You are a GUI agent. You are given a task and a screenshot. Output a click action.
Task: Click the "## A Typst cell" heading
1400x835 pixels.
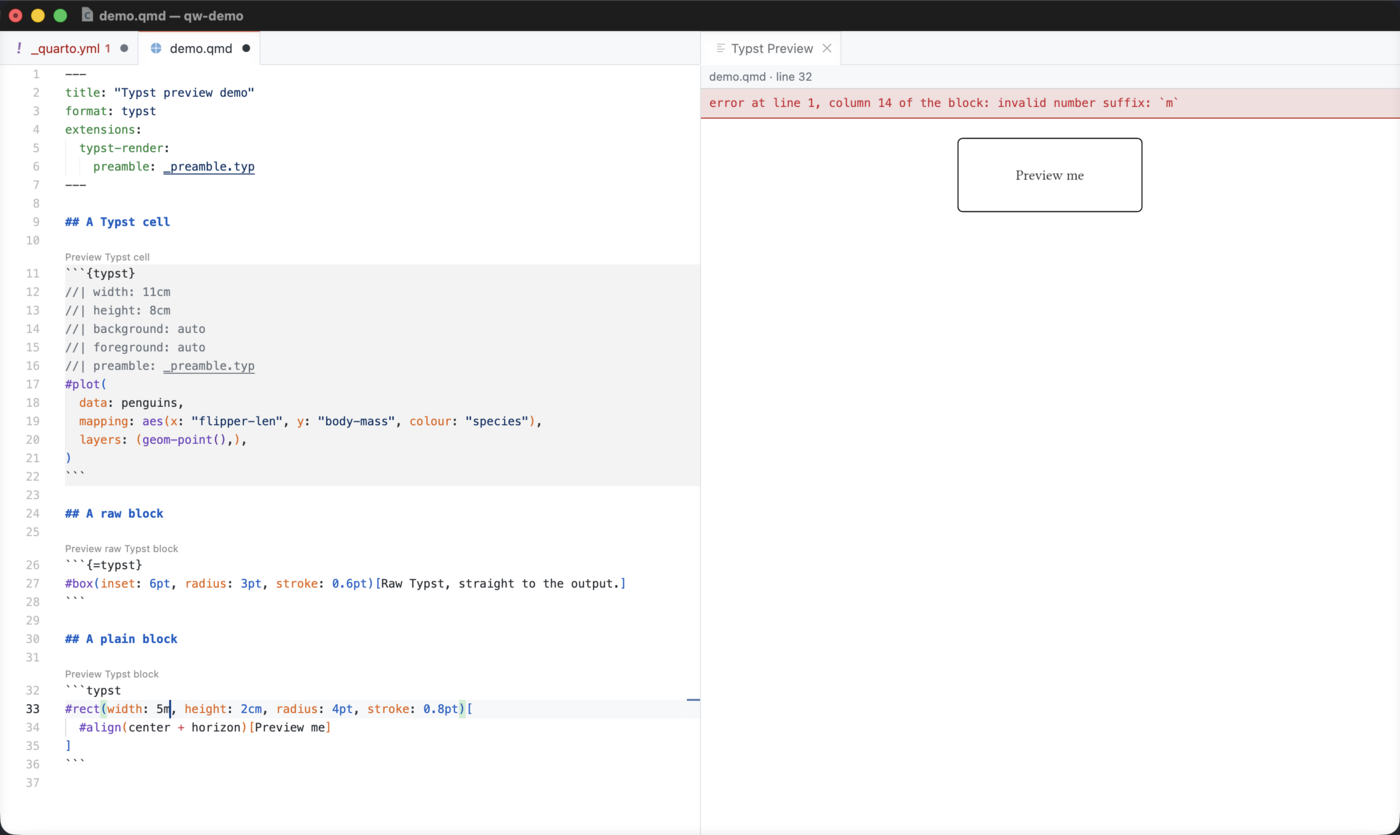[x=117, y=222]
